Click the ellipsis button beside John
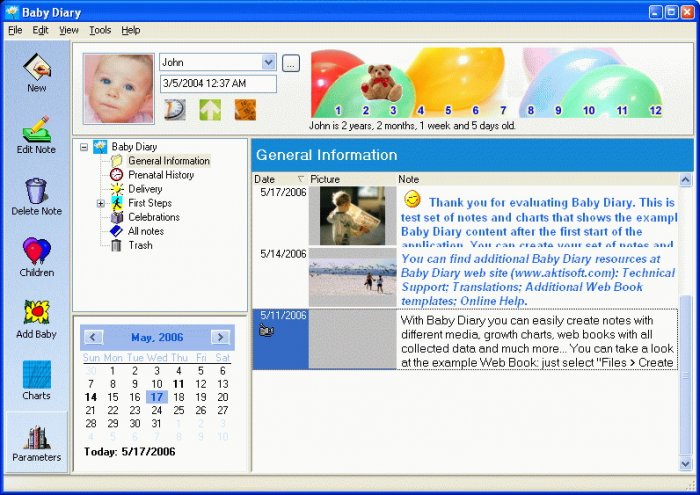 (291, 63)
